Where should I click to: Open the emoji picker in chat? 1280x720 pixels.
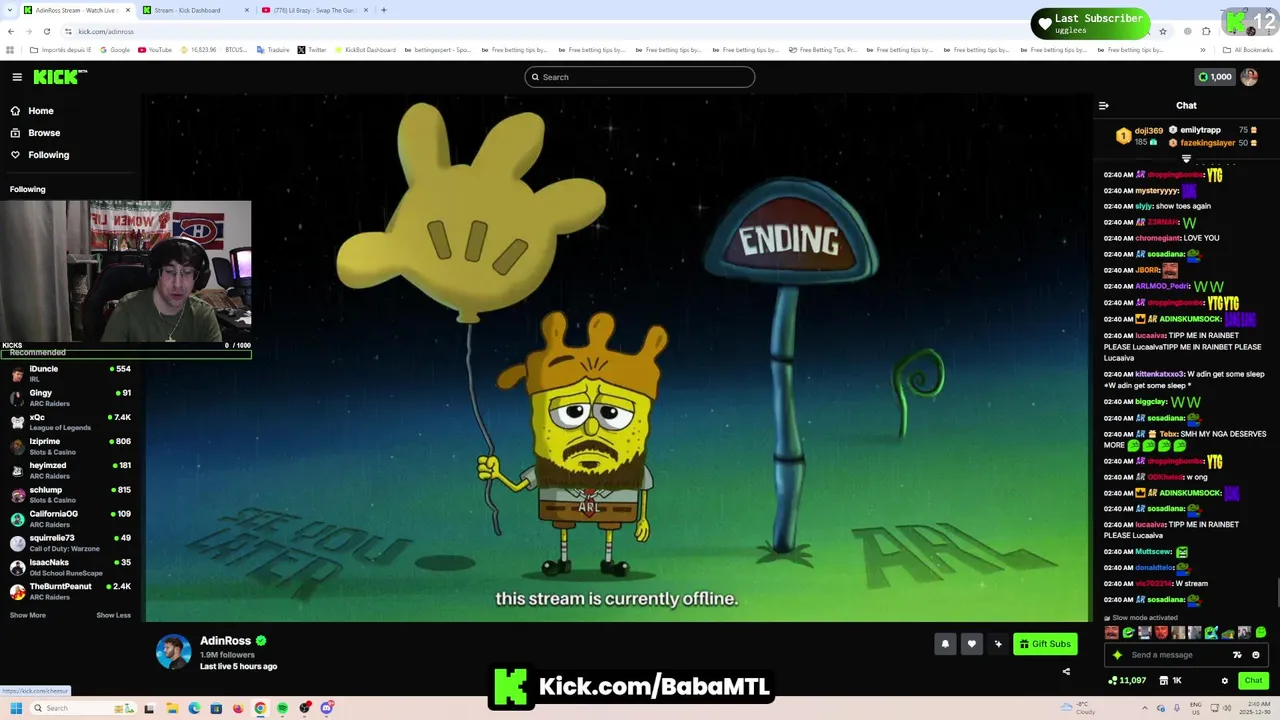point(1256,655)
